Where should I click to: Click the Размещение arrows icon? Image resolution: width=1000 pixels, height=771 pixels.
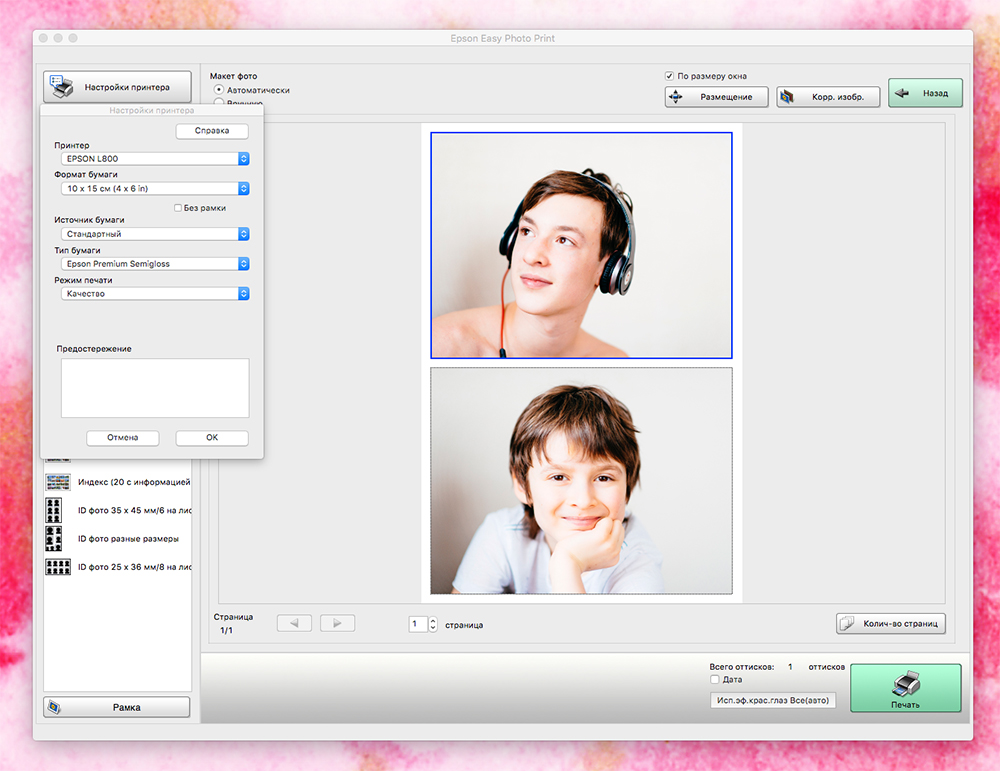[x=677, y=97]
